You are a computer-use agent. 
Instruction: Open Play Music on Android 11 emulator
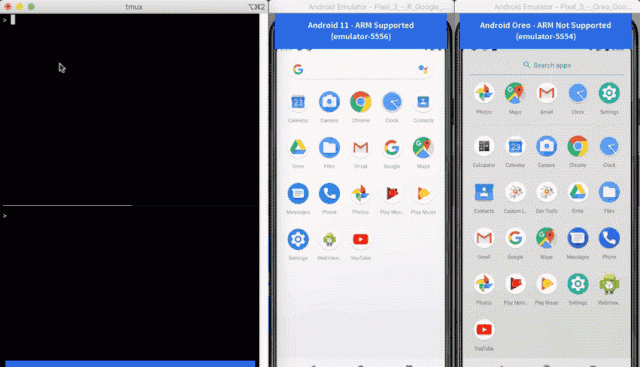click(423, 194)
